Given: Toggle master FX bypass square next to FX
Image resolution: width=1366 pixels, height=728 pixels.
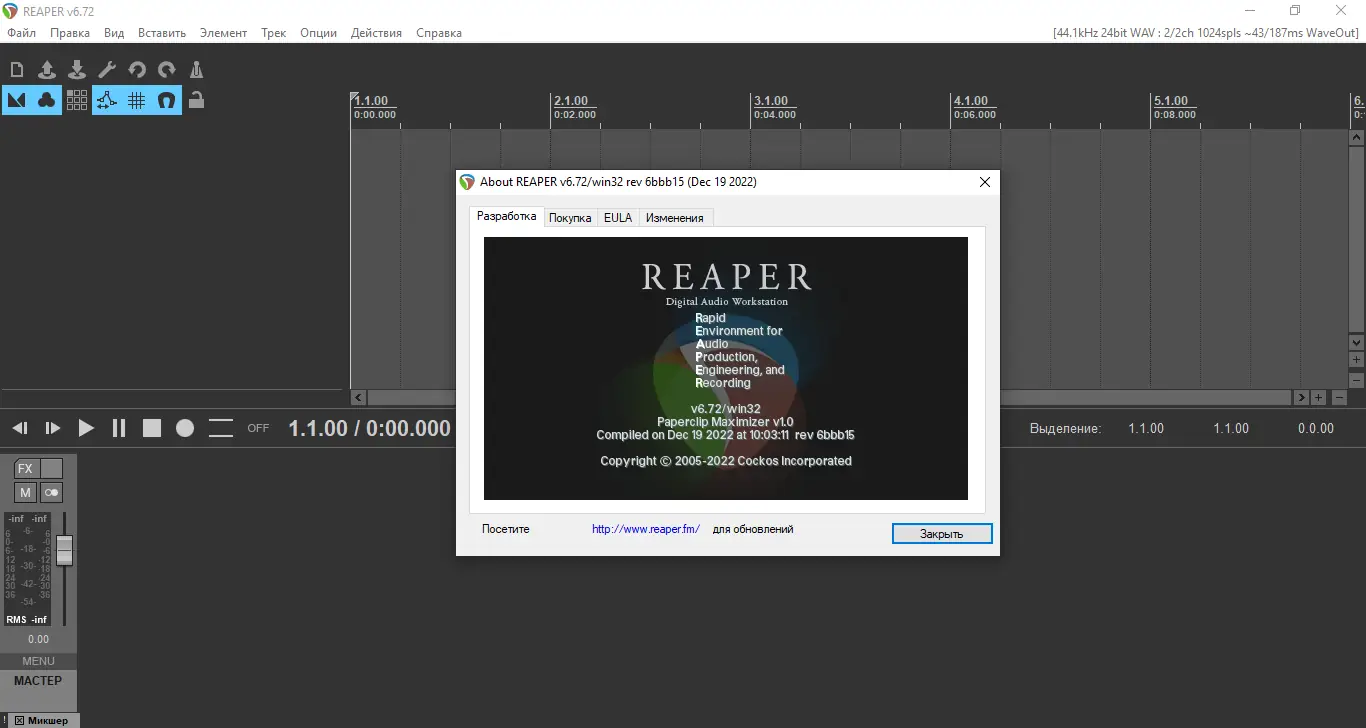Looking at the screenshot, I should click(51, 469).
